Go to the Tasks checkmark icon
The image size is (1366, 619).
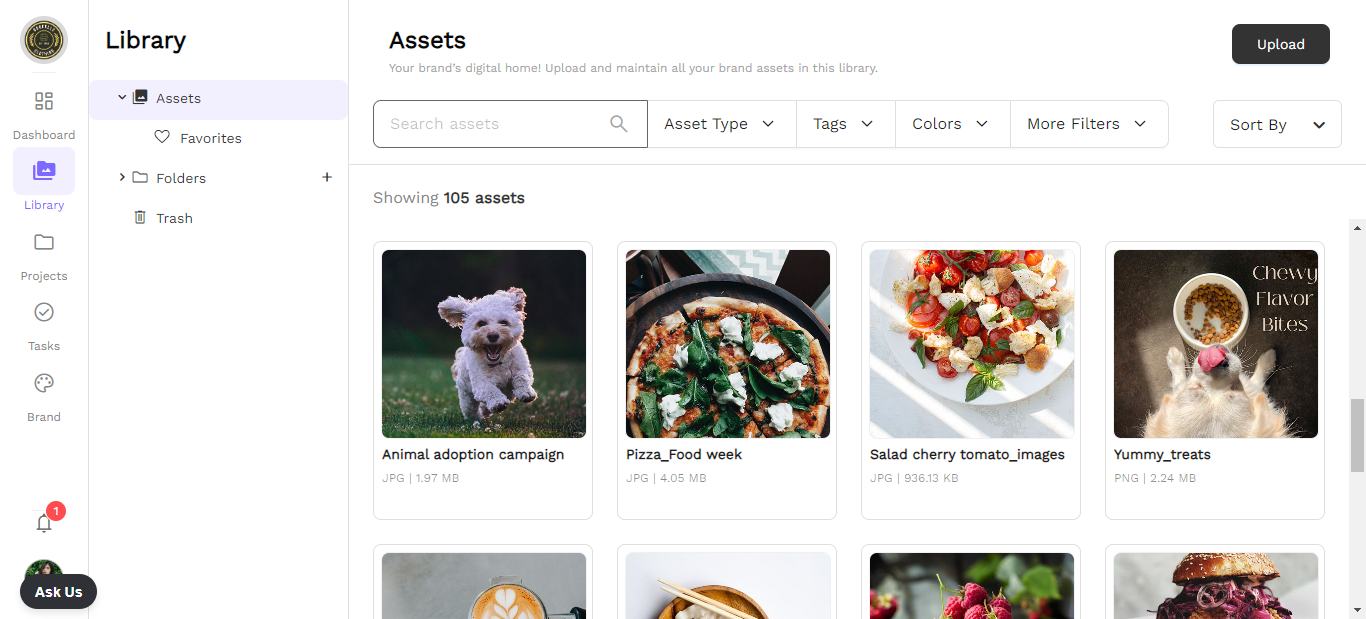(x=44, y=313)
